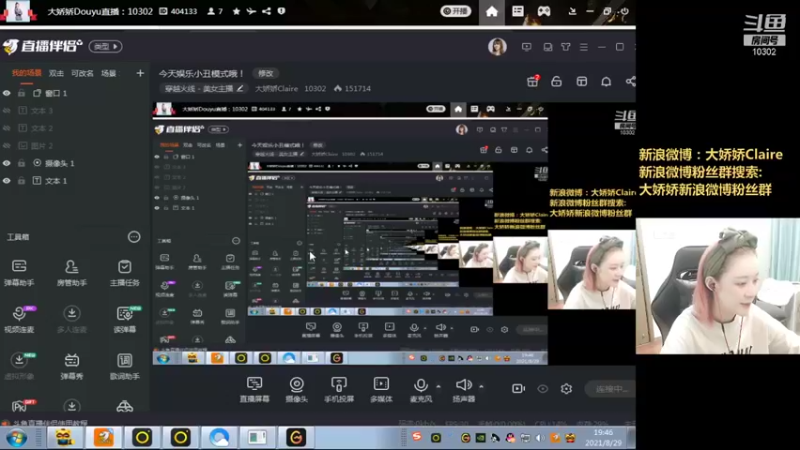This screenshot has width=800, height=450.
Task: Hide the 摄像头 1 source
Action: pyautogui.click(x=7, y=163)
